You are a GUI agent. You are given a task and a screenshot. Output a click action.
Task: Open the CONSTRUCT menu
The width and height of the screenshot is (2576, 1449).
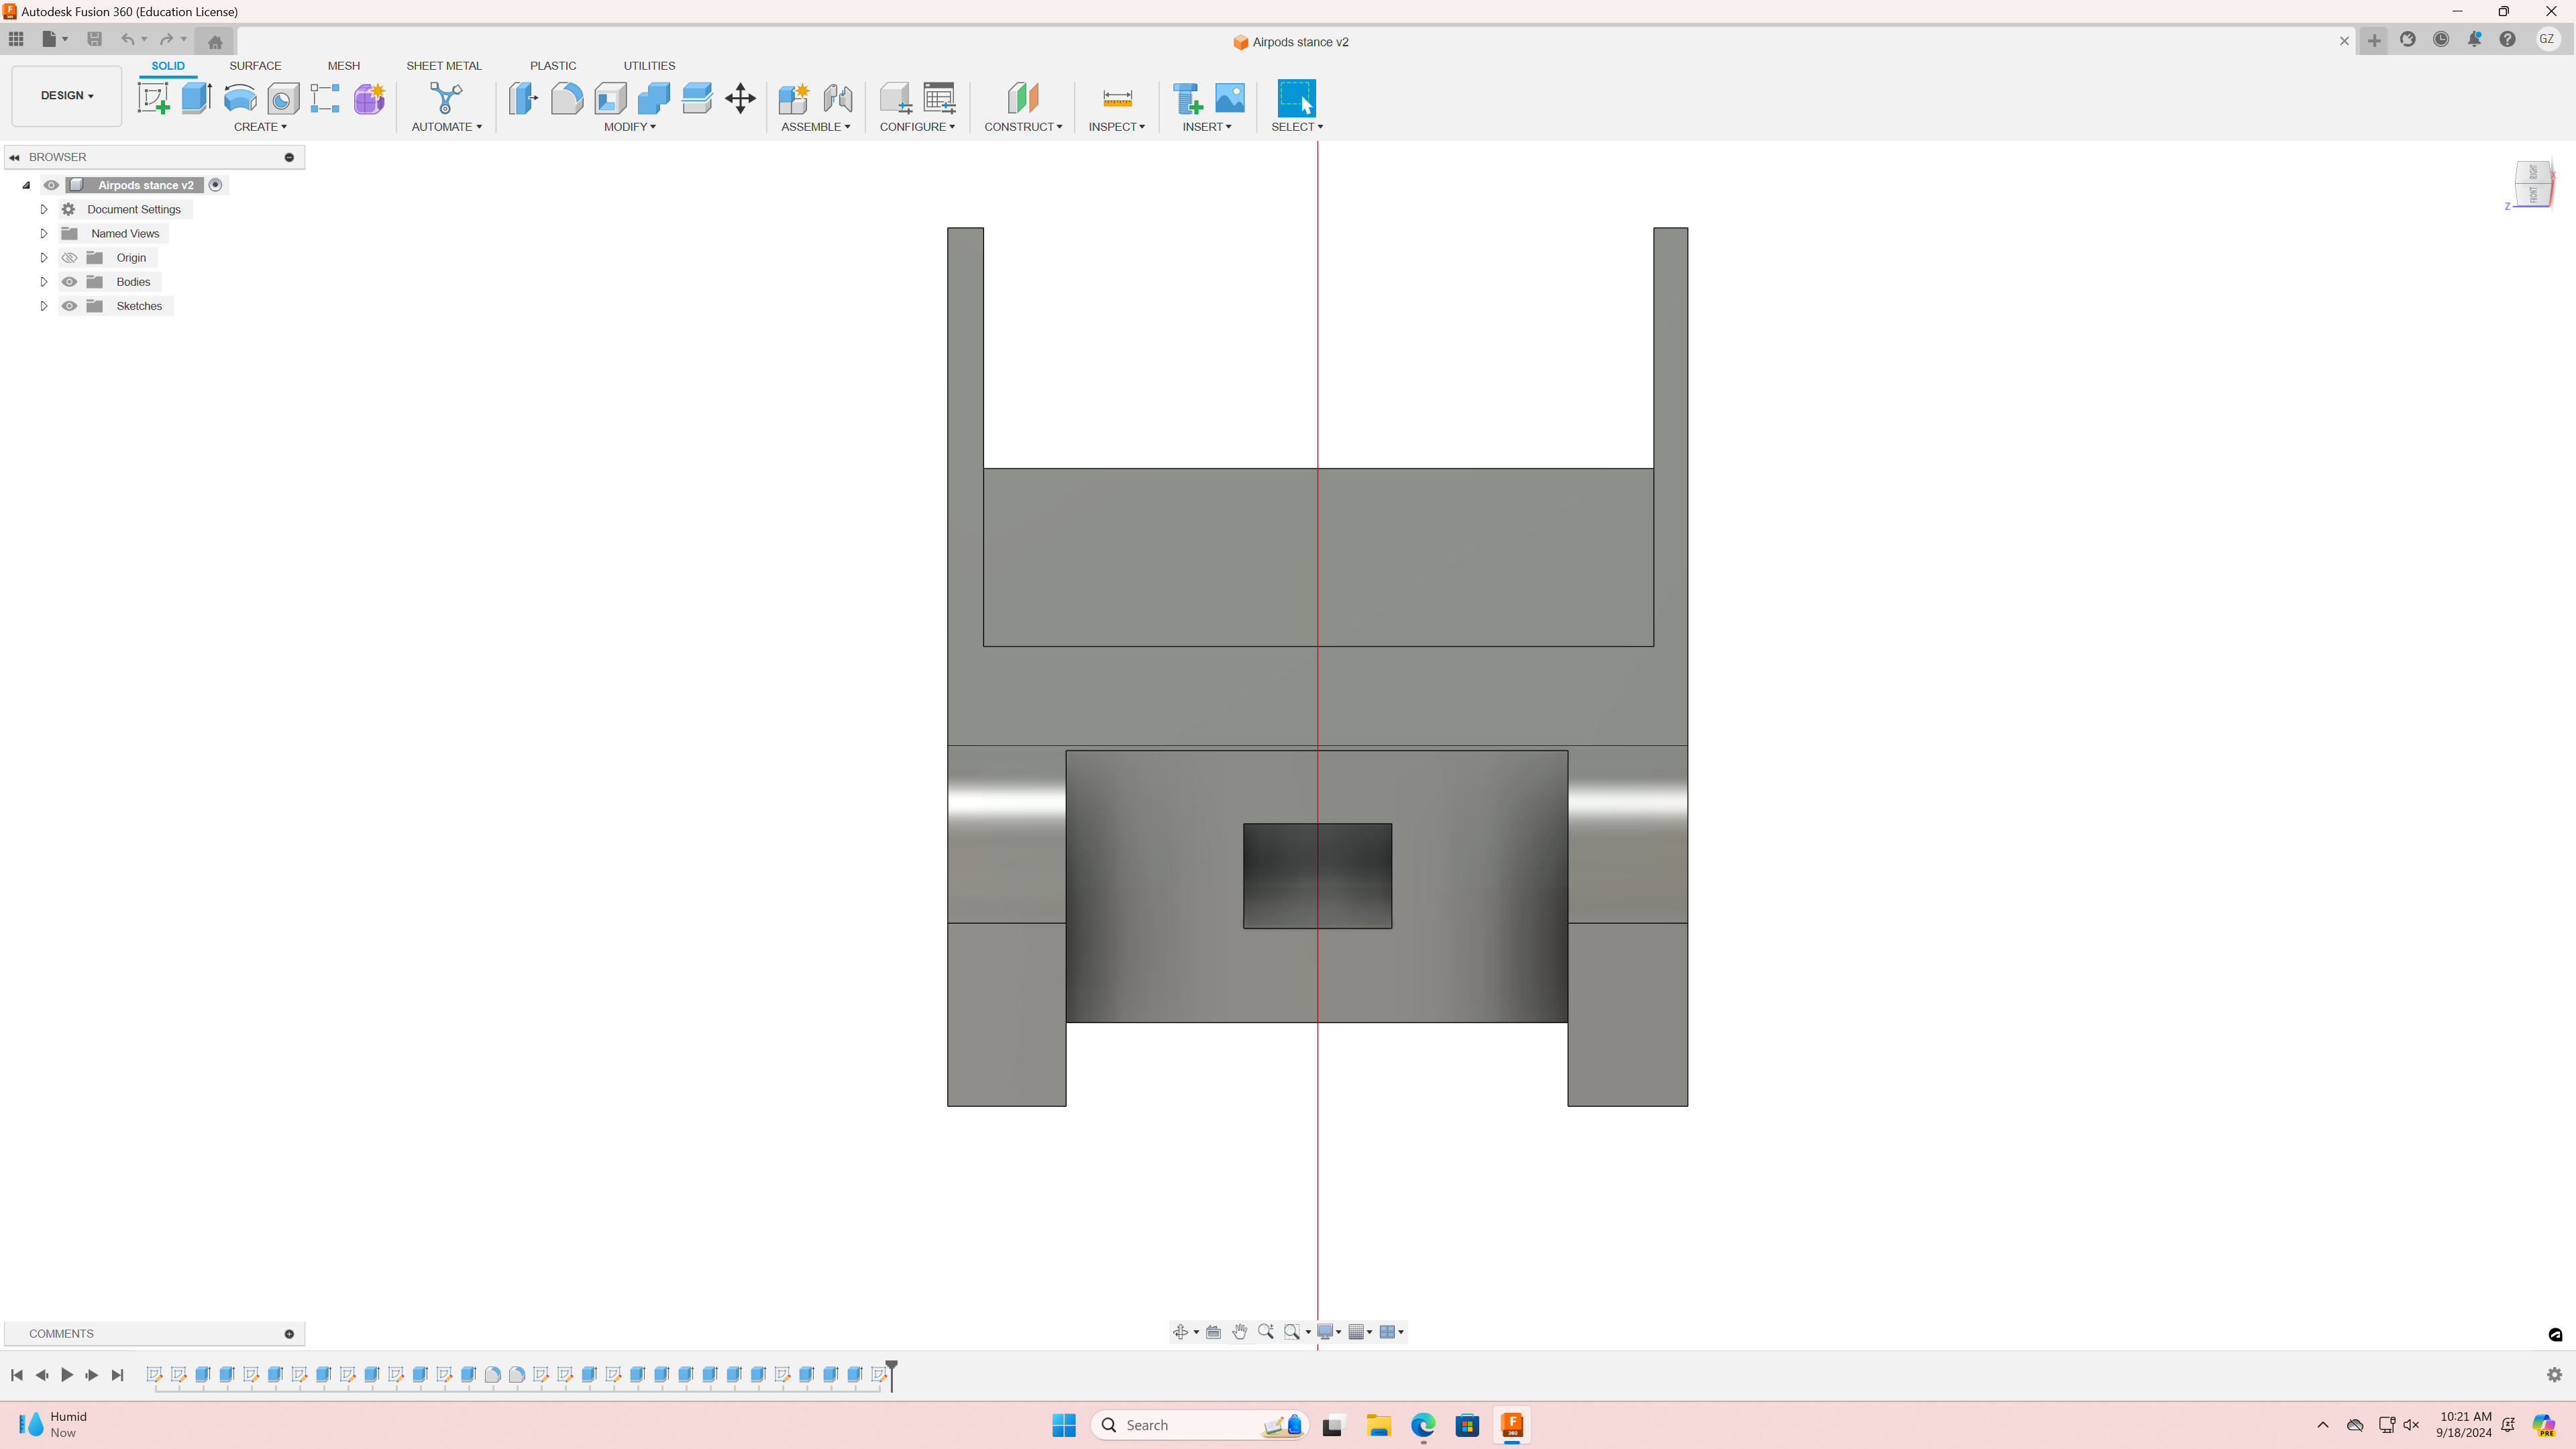[x=1023, y=127]
